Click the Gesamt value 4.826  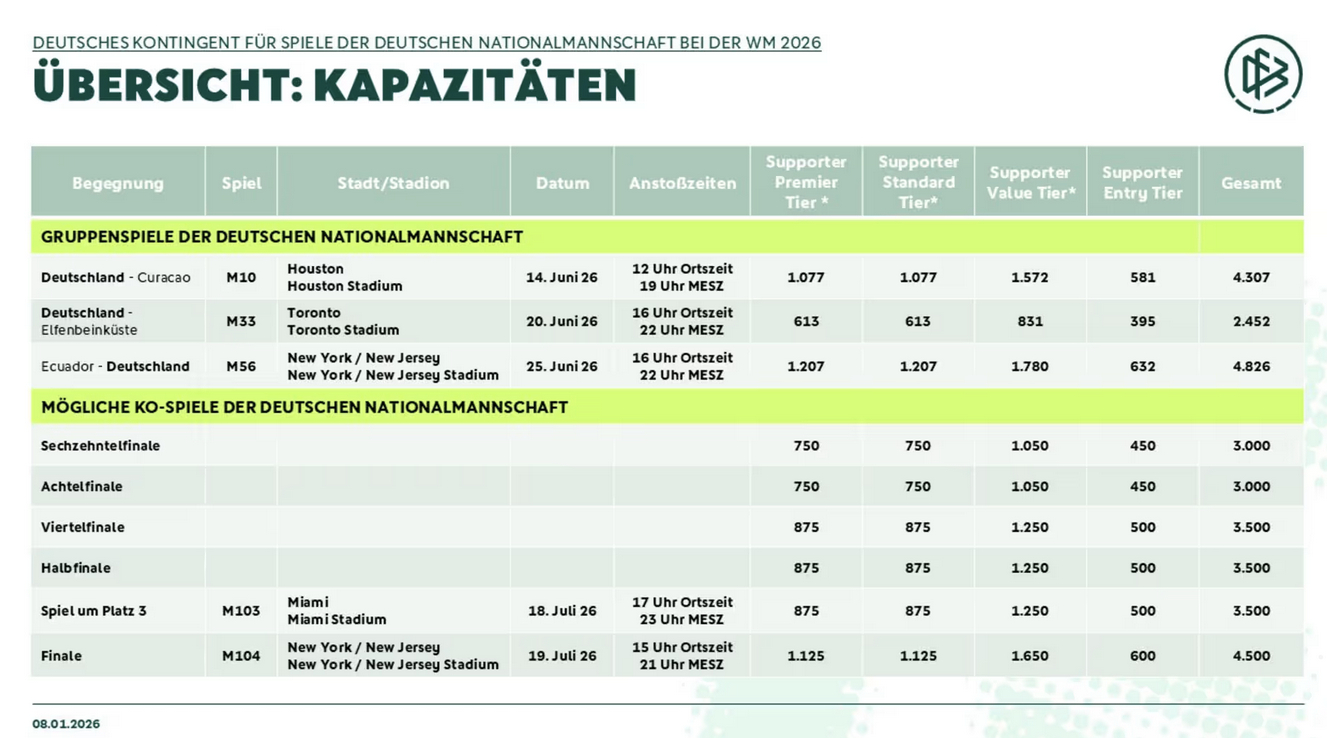tap(1251, 366)
